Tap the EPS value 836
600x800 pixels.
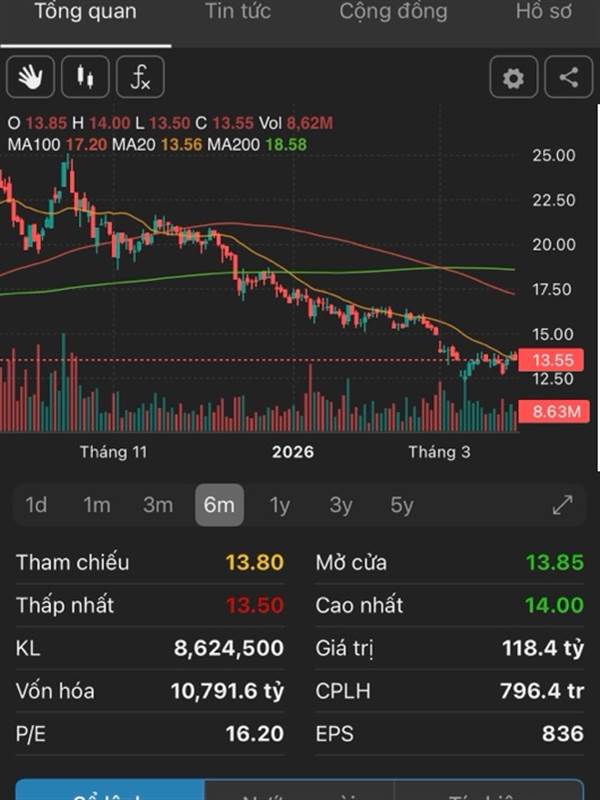pos(563,734)
